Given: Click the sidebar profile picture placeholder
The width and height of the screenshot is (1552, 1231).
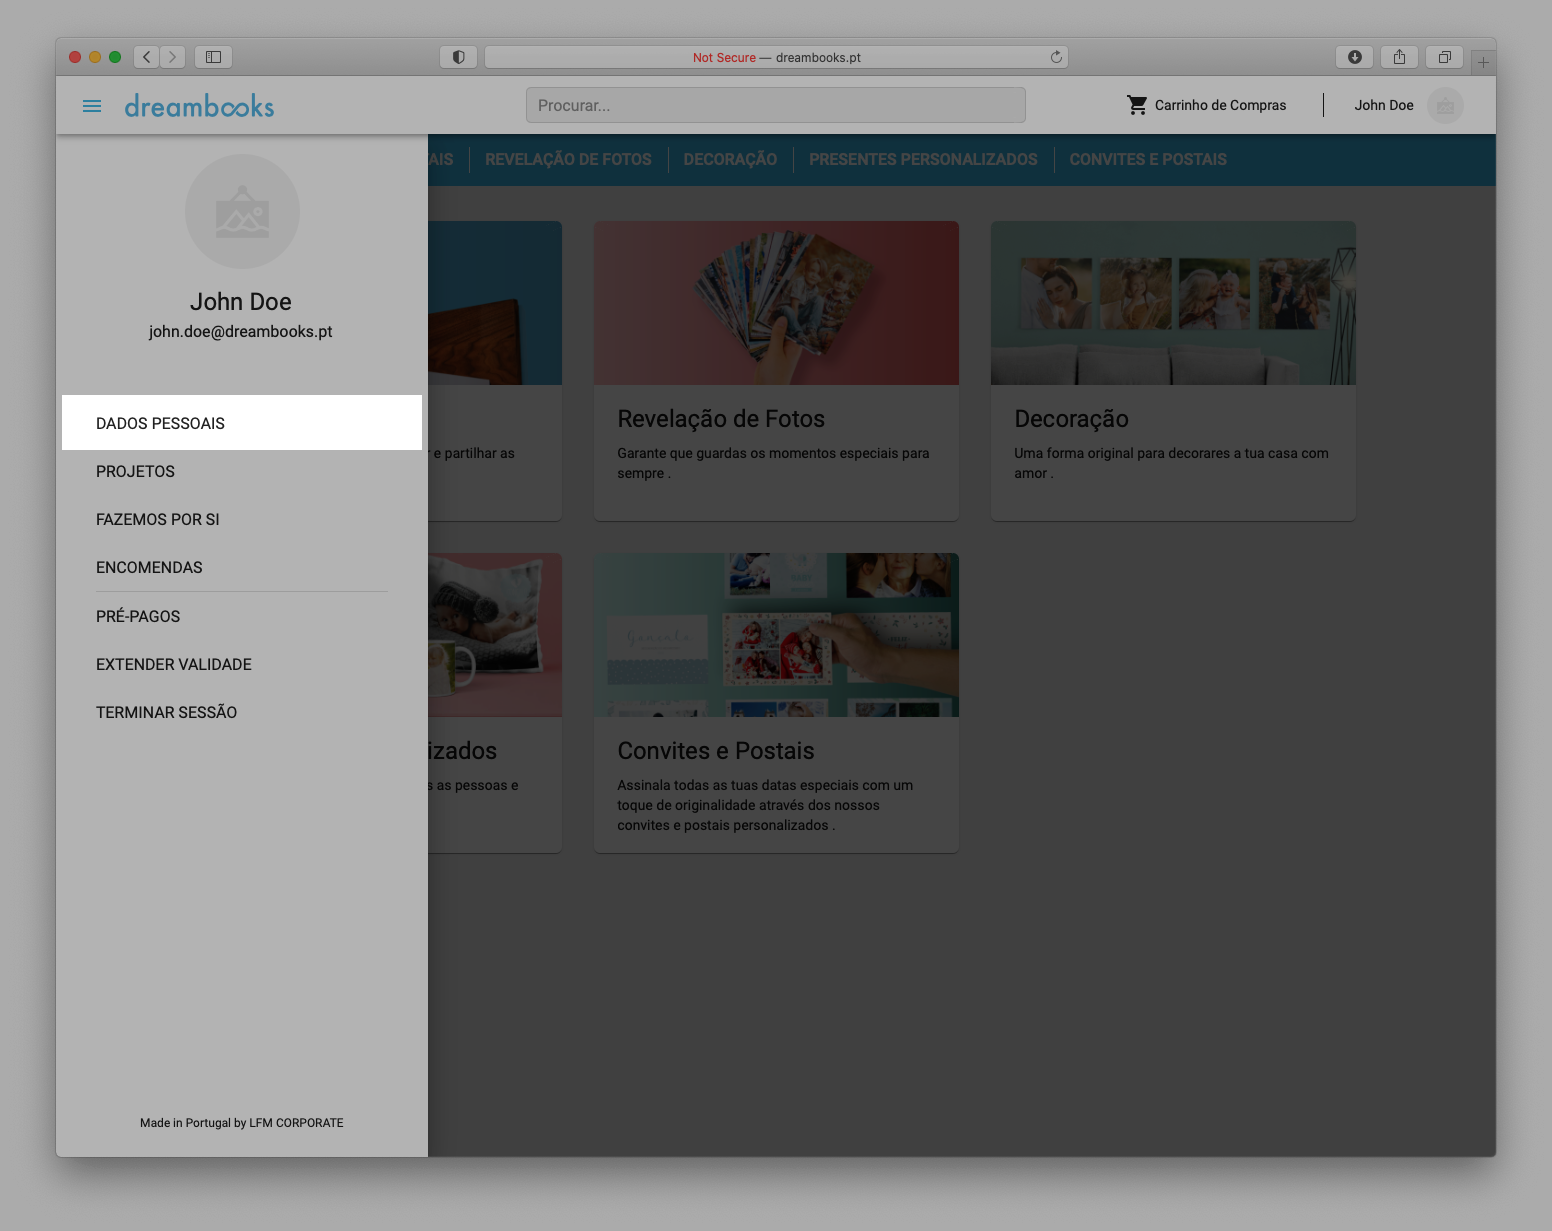Looking at the screenshot, I should click(x=242, y=212).
